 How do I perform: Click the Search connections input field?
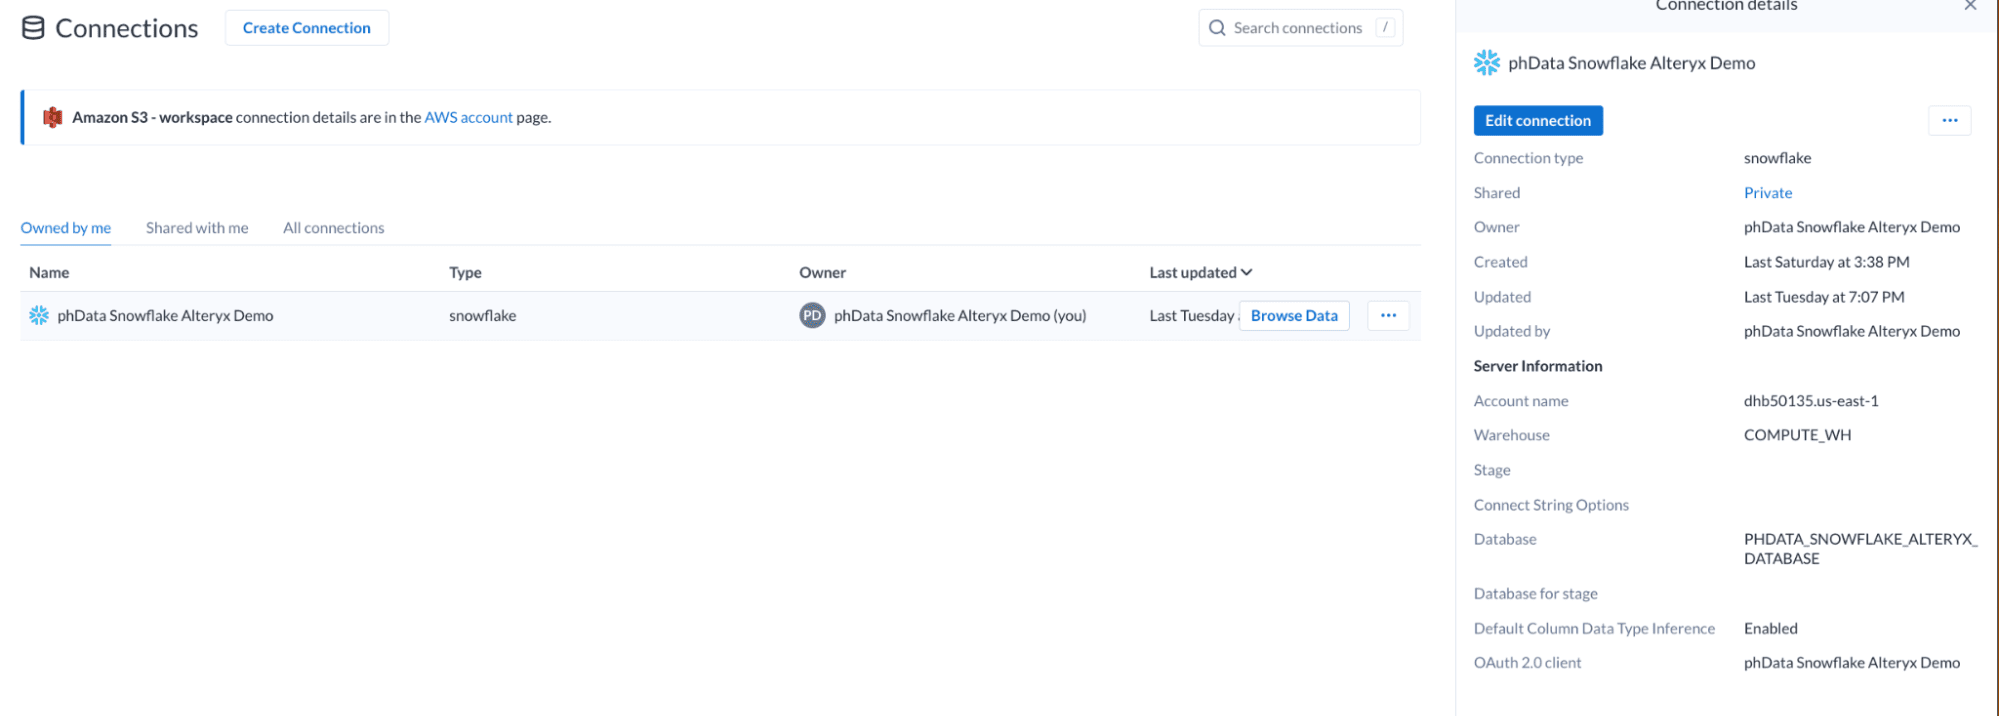1298,28
